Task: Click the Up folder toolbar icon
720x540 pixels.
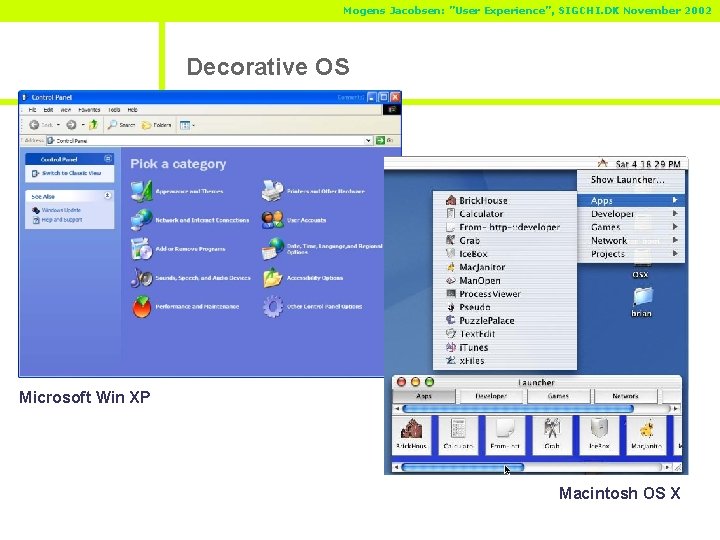Action: click(94, 124)
